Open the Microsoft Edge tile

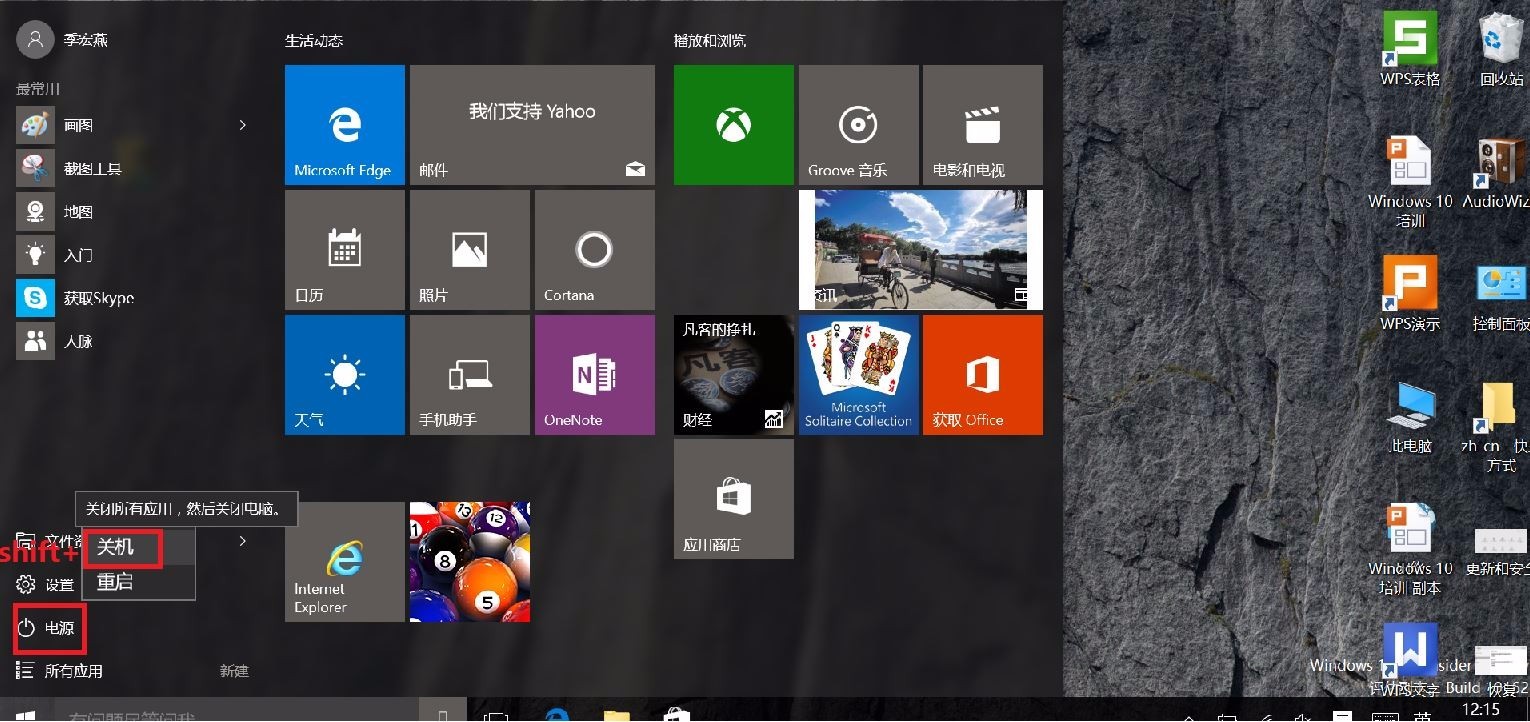pyautogui.click(x=345, y=125)
